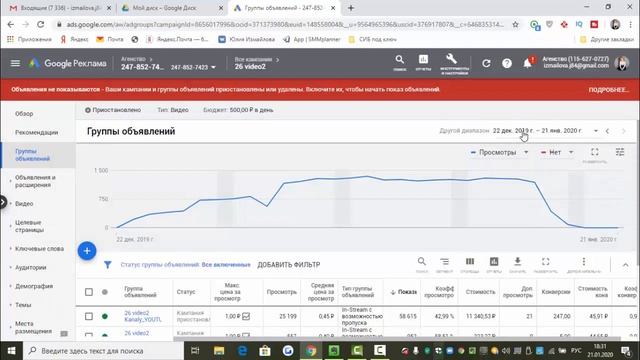
Task: Open the account selector dropdown 247-852-7423
Action: click(x=193, y=67)
